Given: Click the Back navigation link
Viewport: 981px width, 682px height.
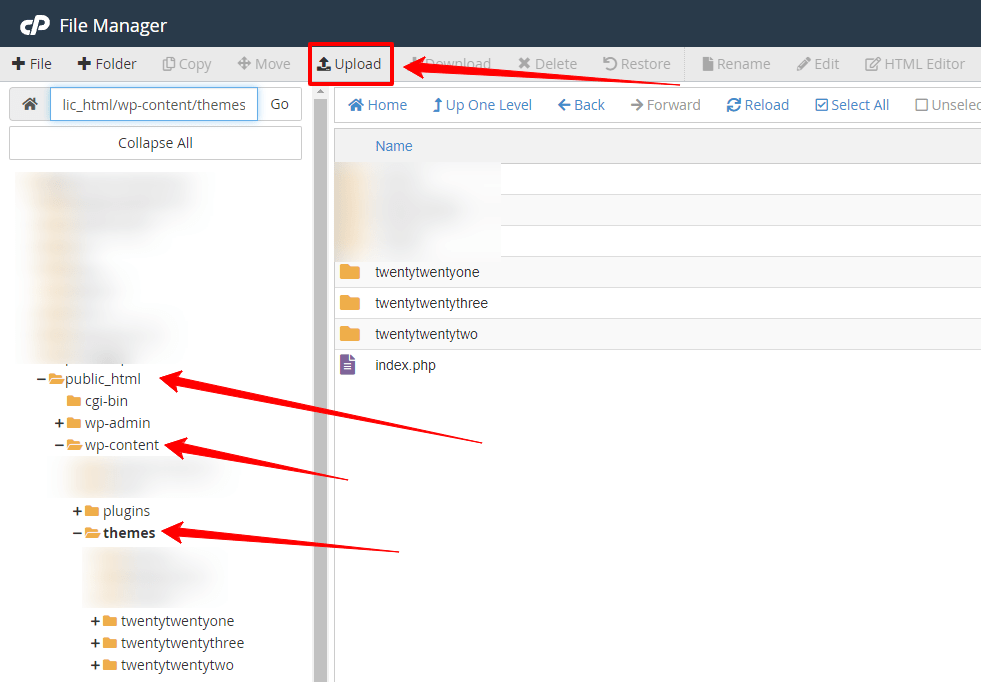Looking at the screenshot, I should [x=581, y=105].
